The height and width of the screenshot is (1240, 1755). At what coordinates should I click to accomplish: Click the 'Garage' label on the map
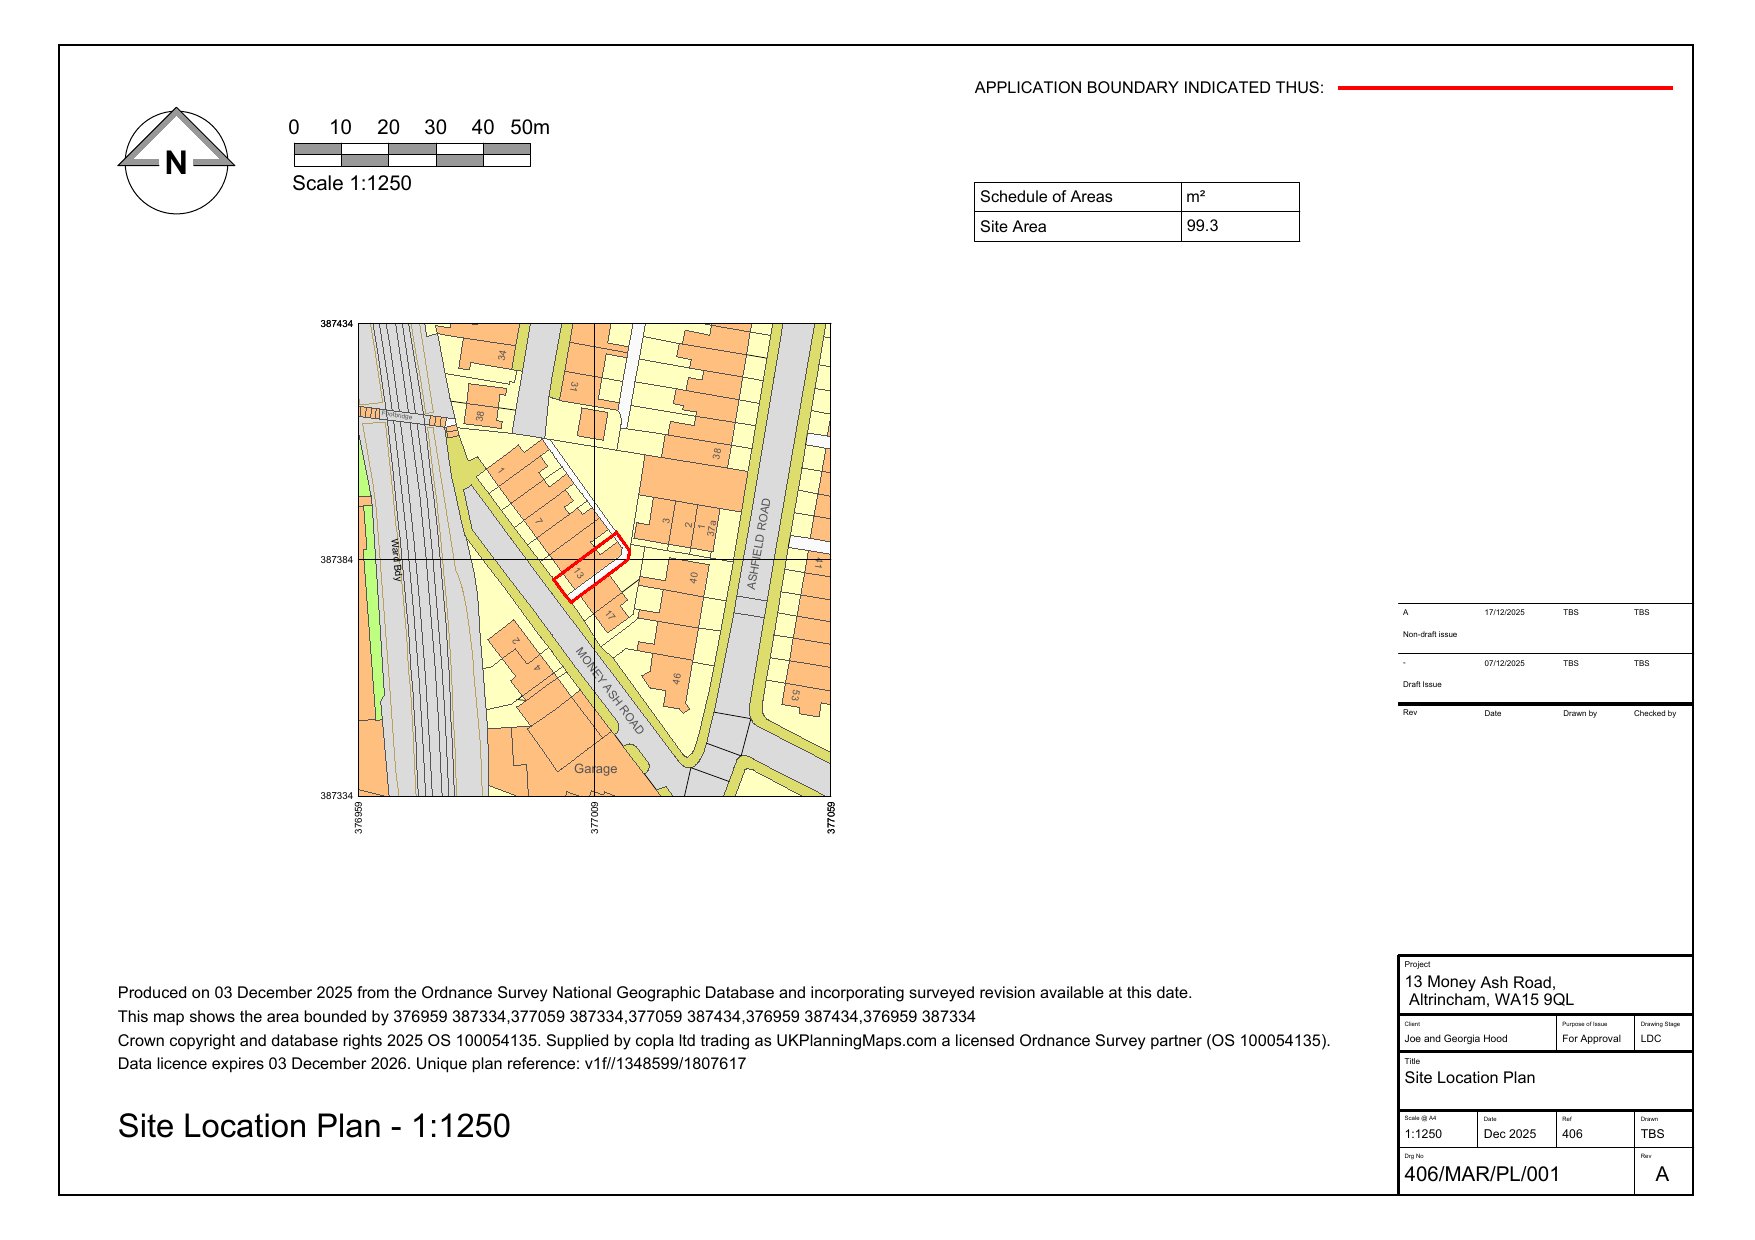click(x=595, y=769)
